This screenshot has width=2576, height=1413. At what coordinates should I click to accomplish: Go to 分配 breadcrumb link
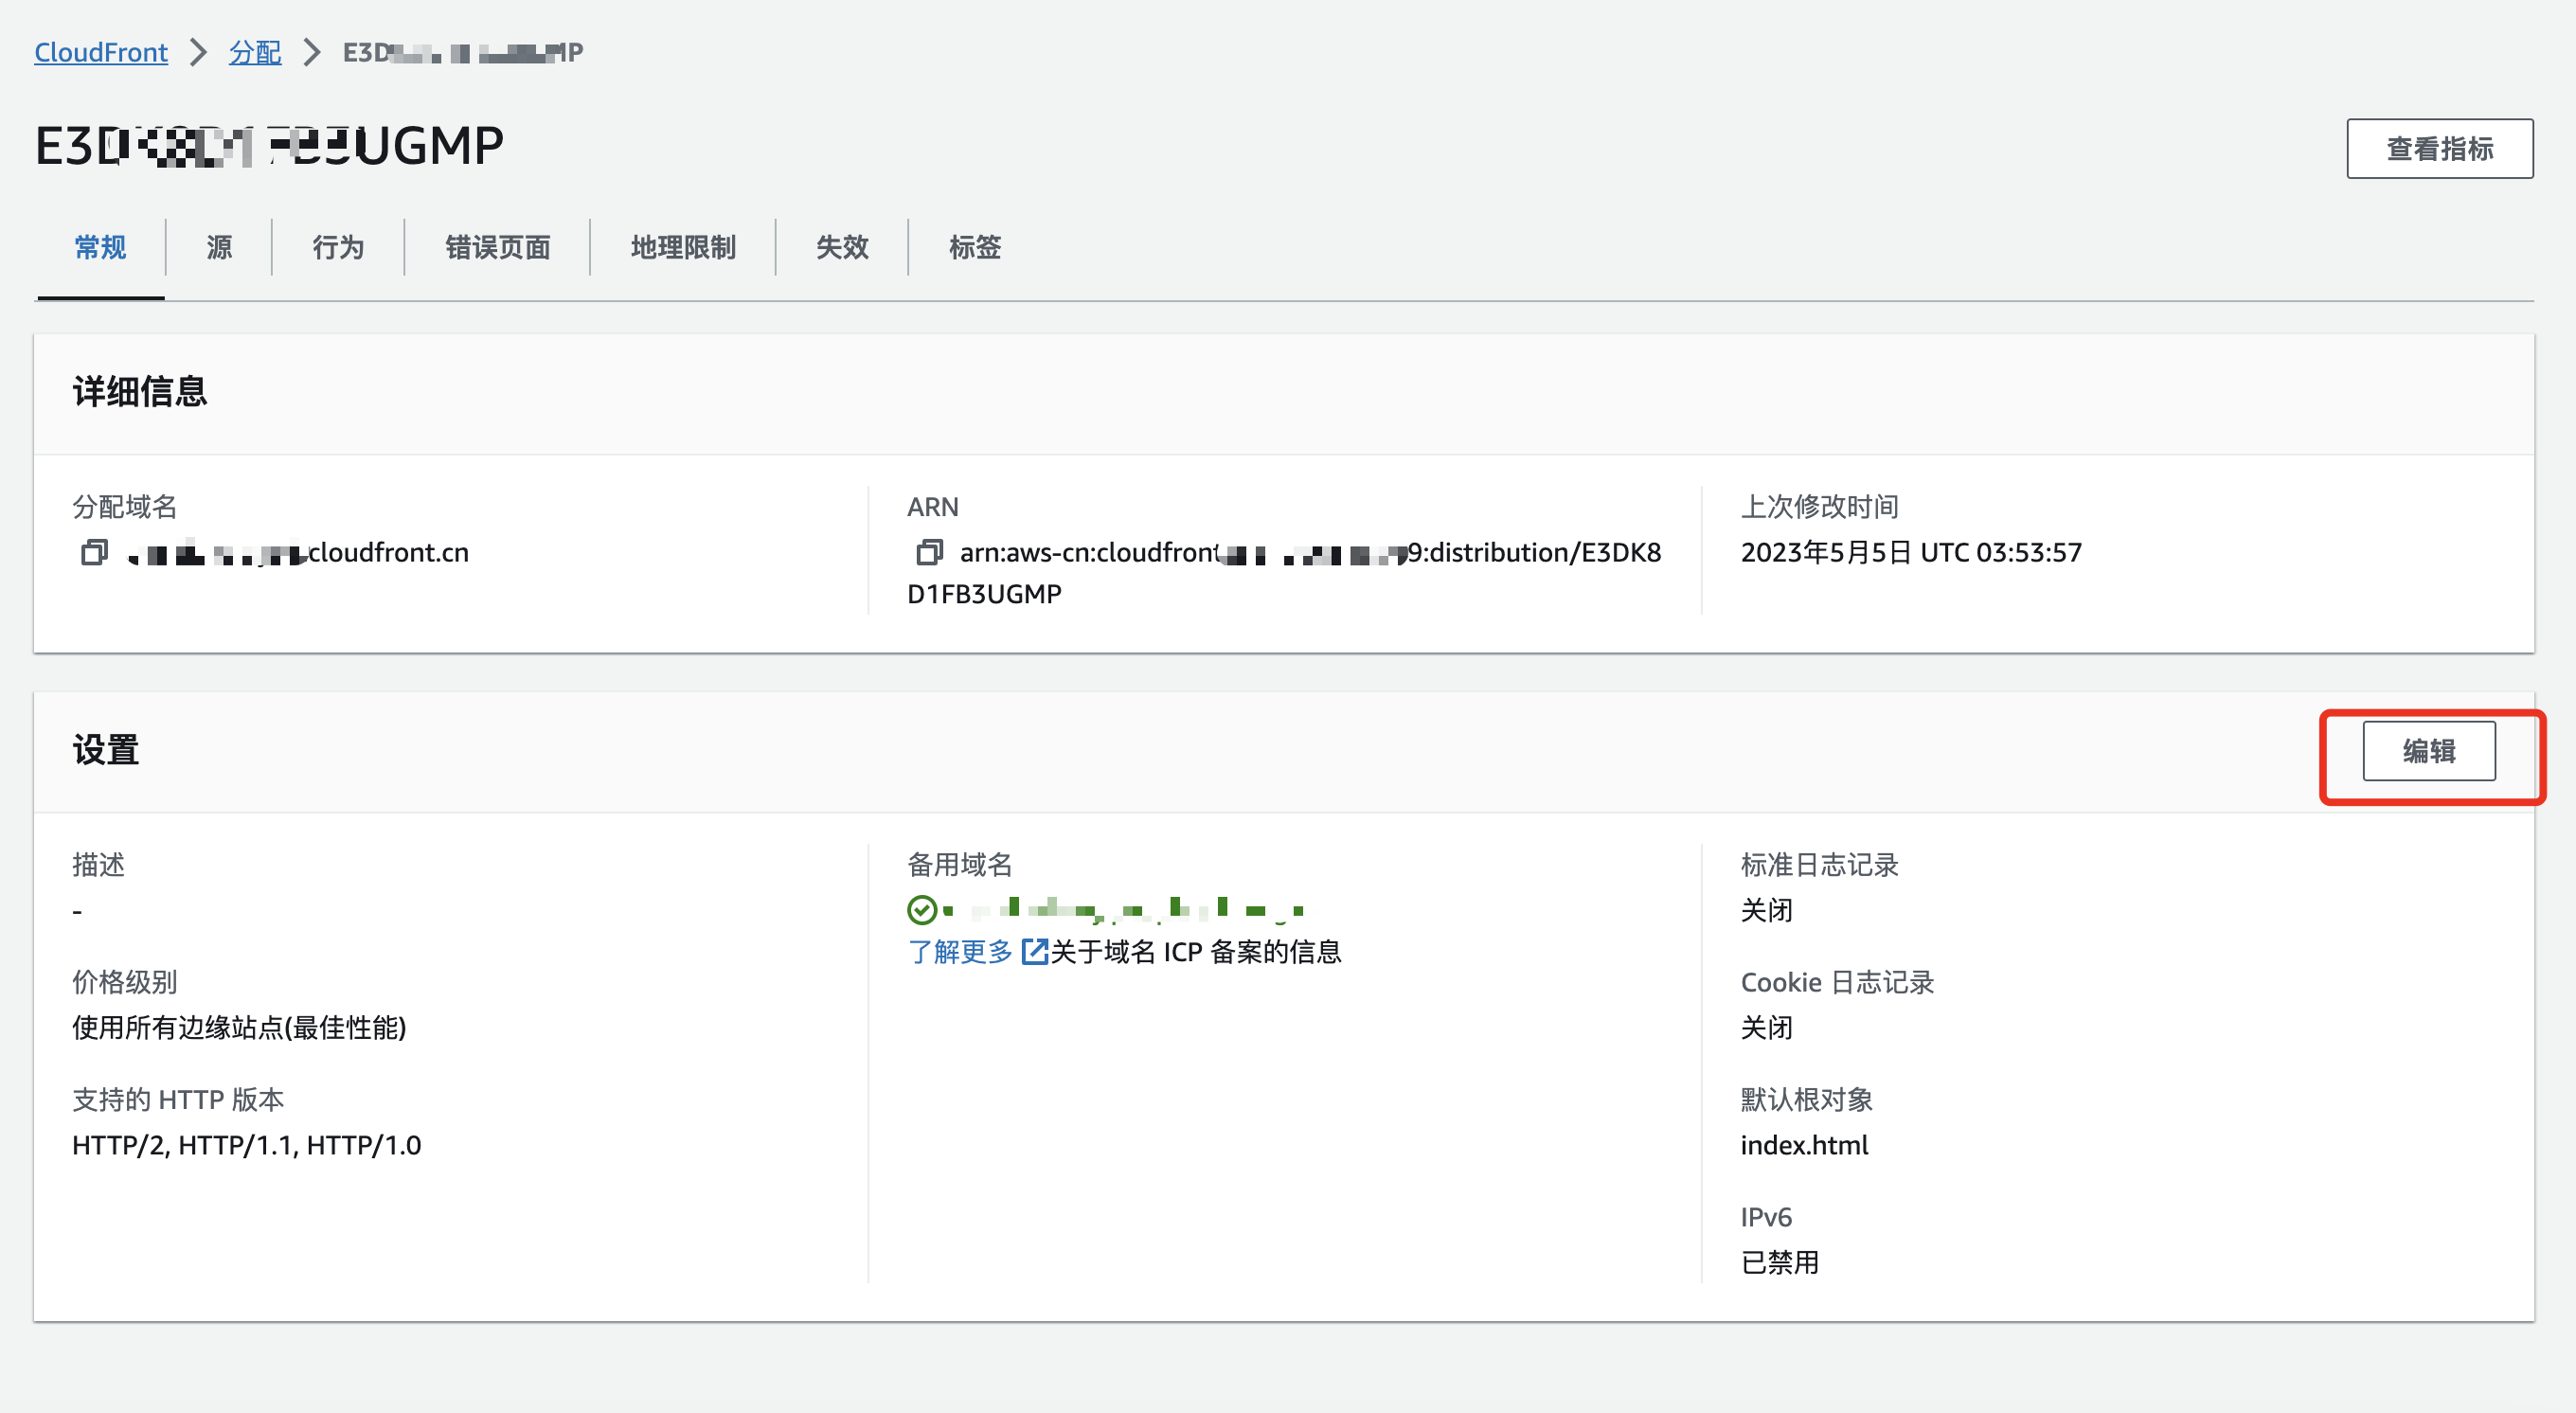click(255, 52)
